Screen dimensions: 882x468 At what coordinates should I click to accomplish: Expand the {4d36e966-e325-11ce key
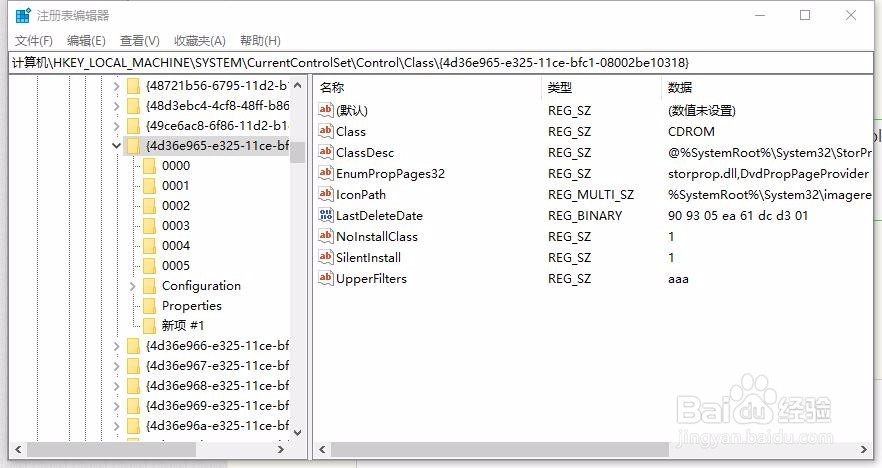pos(116,346)
